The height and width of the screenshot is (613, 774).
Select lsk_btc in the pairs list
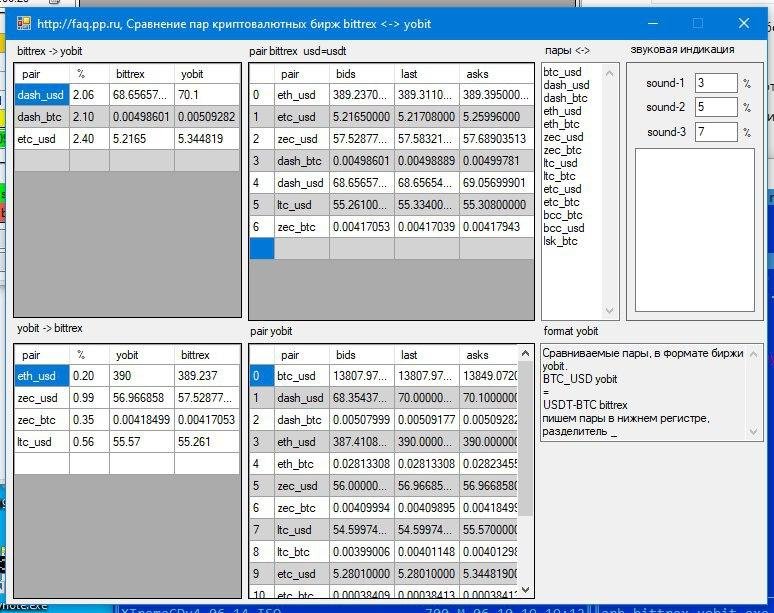click(x=560, y=241)
